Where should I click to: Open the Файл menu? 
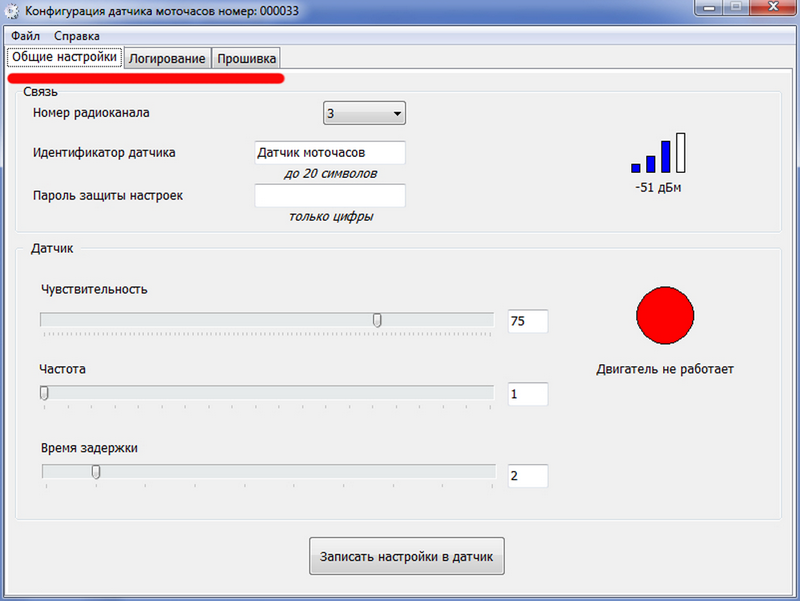(26, 36)
